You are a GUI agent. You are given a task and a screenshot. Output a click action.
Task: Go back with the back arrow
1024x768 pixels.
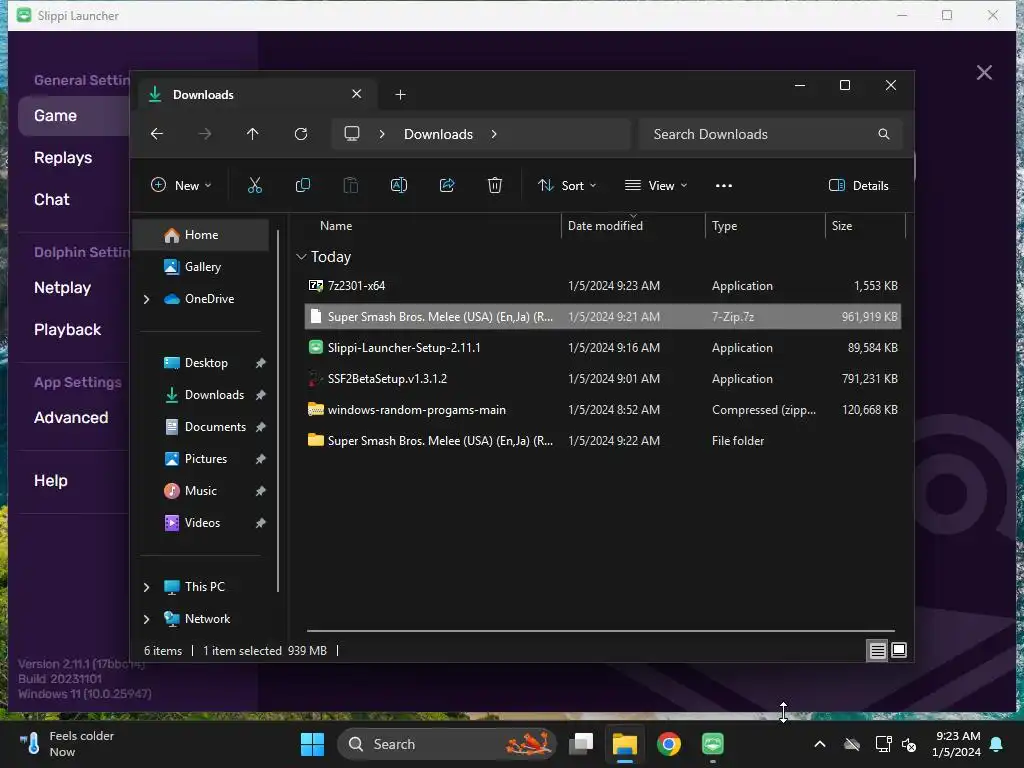point(157,134)
